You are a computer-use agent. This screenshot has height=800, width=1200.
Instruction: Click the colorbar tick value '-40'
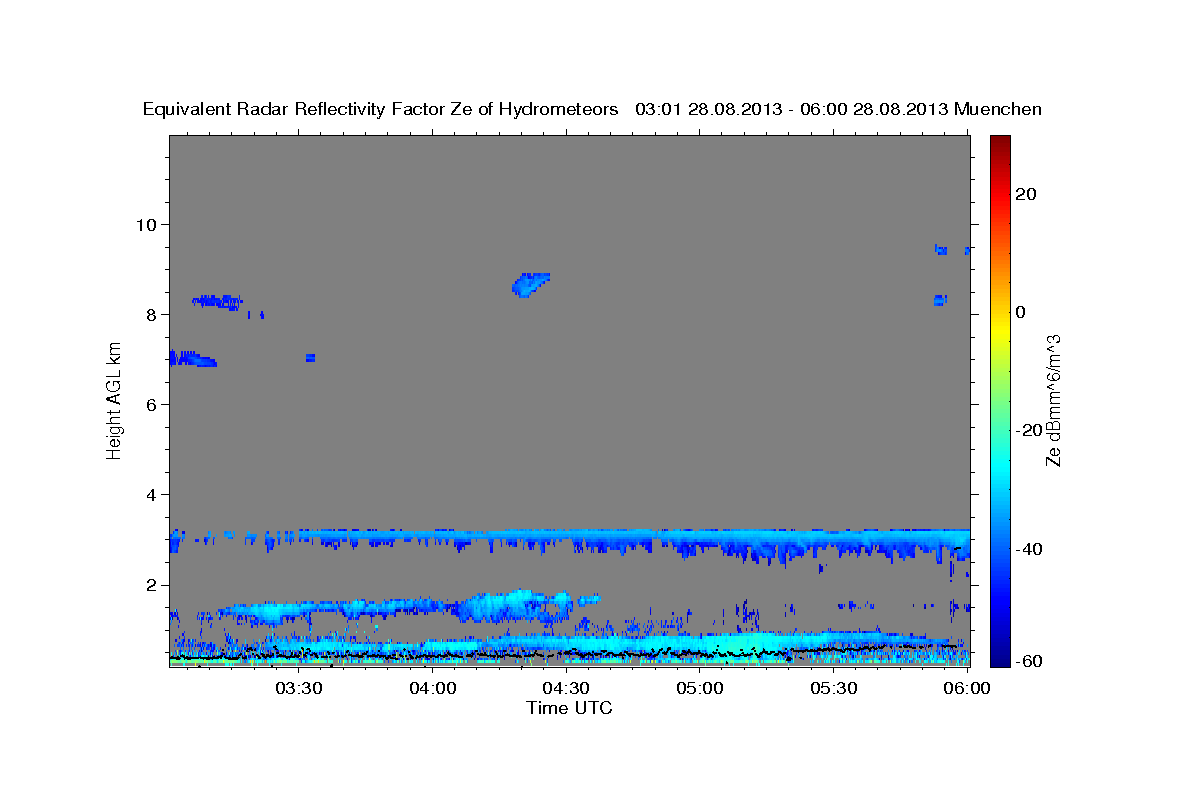point(1030,548)
